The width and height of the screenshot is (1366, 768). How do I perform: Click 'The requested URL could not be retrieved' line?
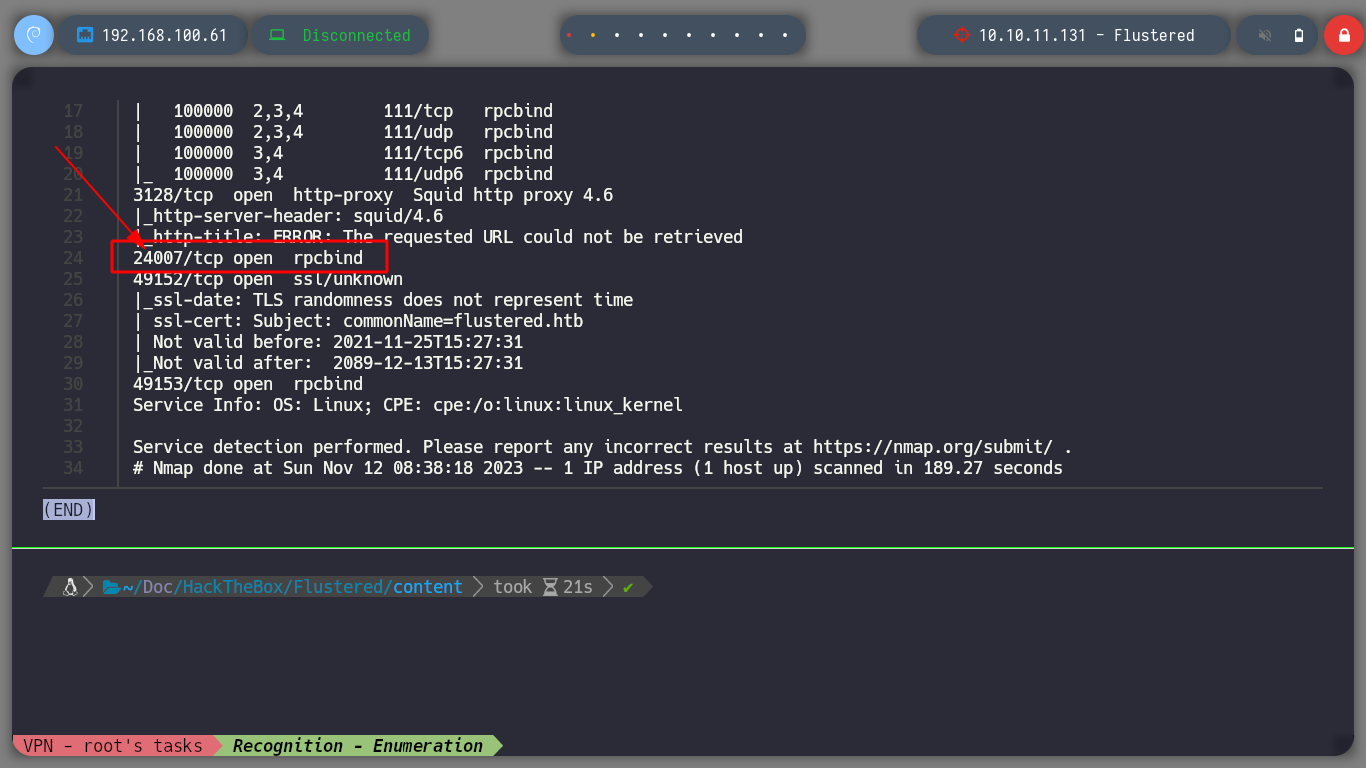coord(438,237)
